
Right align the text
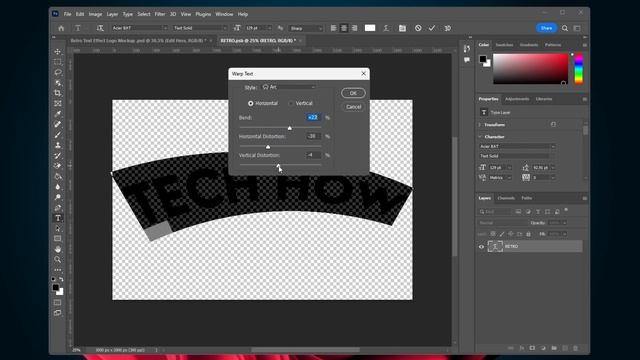[x=354, y=28]
